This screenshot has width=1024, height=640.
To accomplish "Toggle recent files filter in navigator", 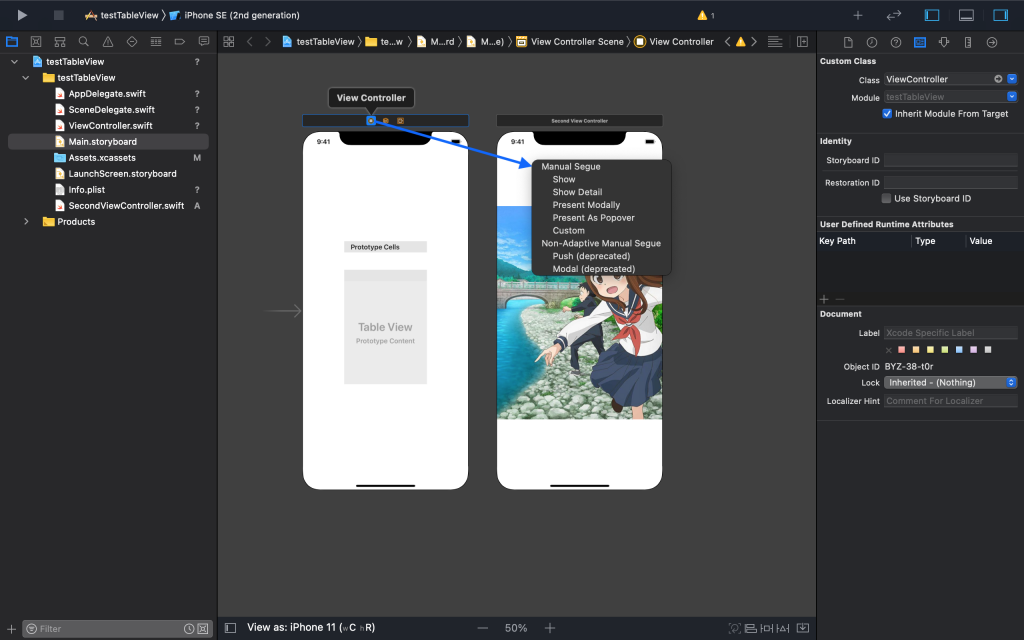I will click(x=189, y=629).
